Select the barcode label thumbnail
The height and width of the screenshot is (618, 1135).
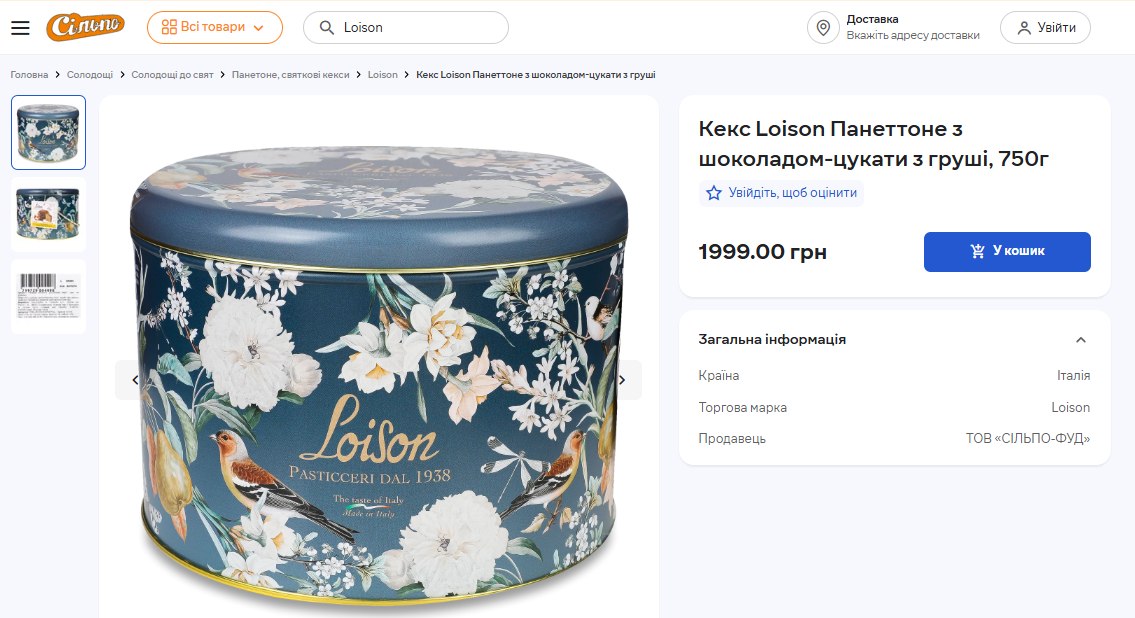point(48,296)
